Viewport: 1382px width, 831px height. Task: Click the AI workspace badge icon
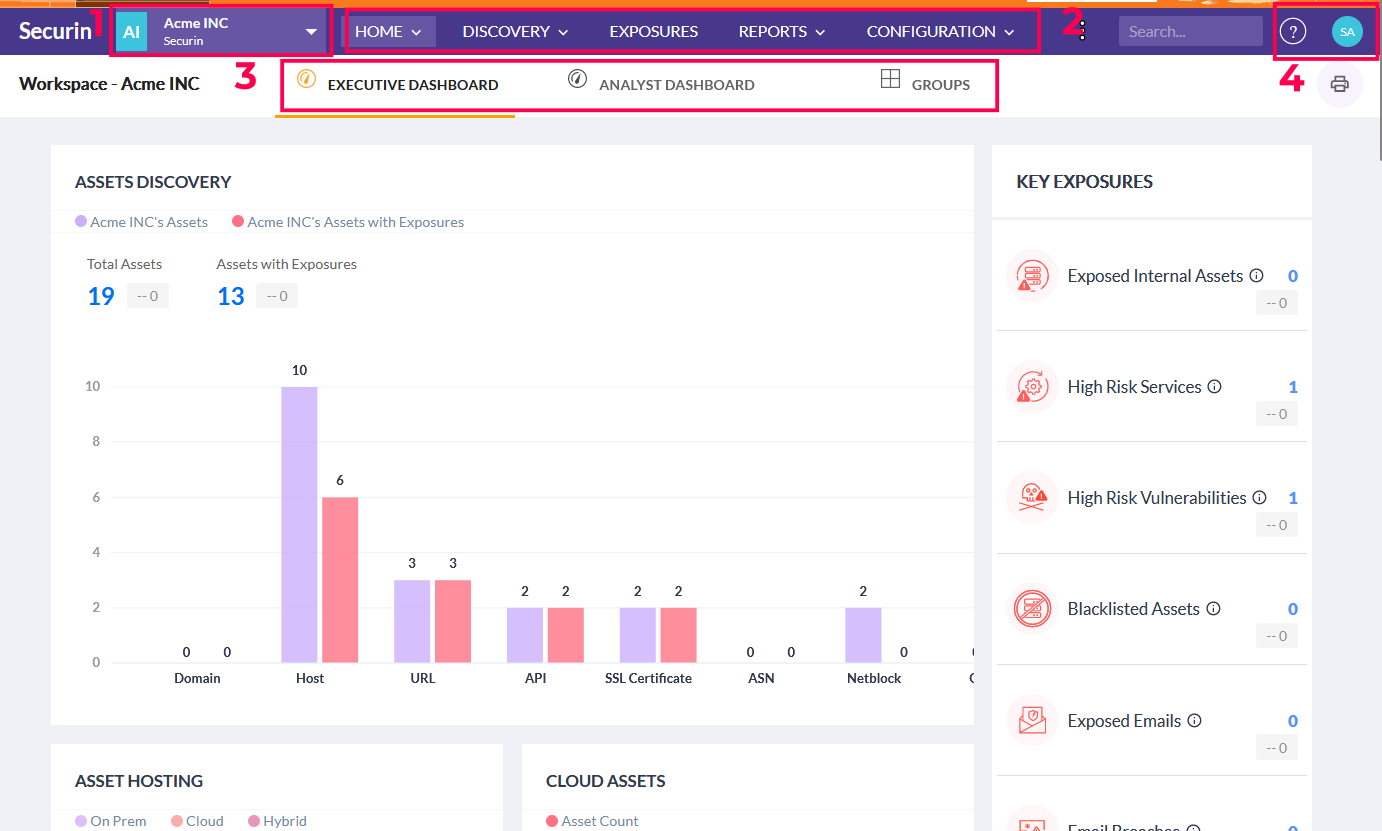click(x=131, y=32)
